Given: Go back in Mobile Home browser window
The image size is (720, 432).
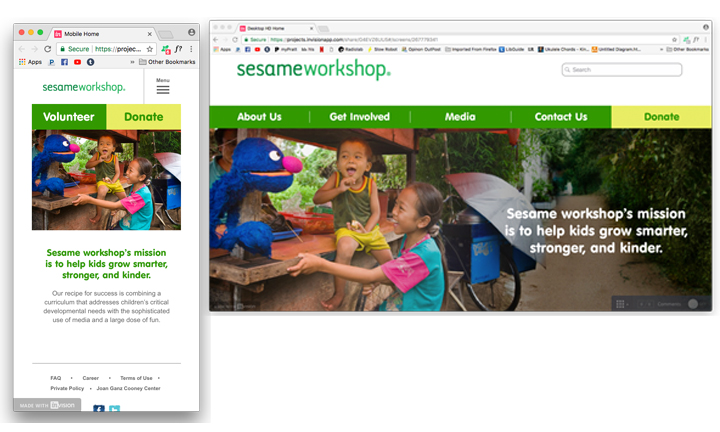Looking at the screenshot, I should (x=22, y=49).
